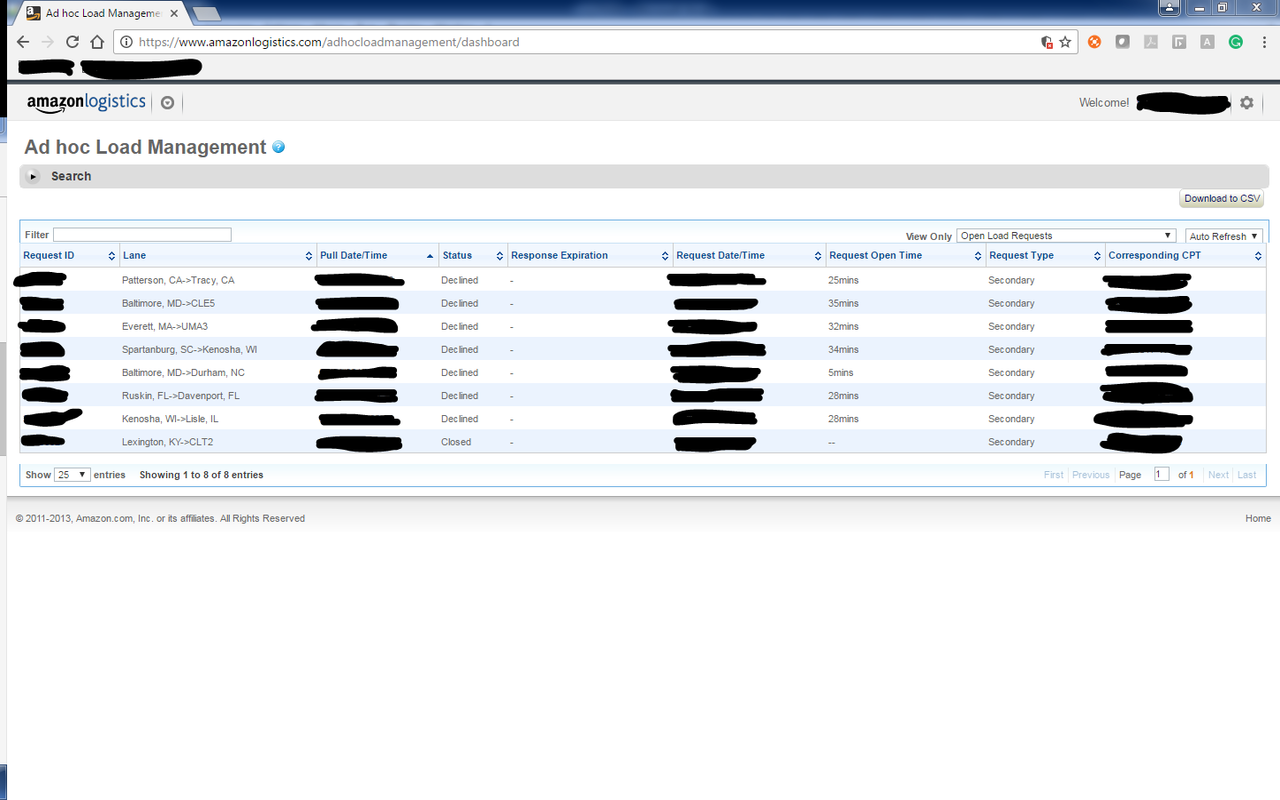The image size is (1280, 800).
Task: Select the Kenosha, WI->Lisle, IL lane
Action: pyautogui.click(x=170, y=419)
